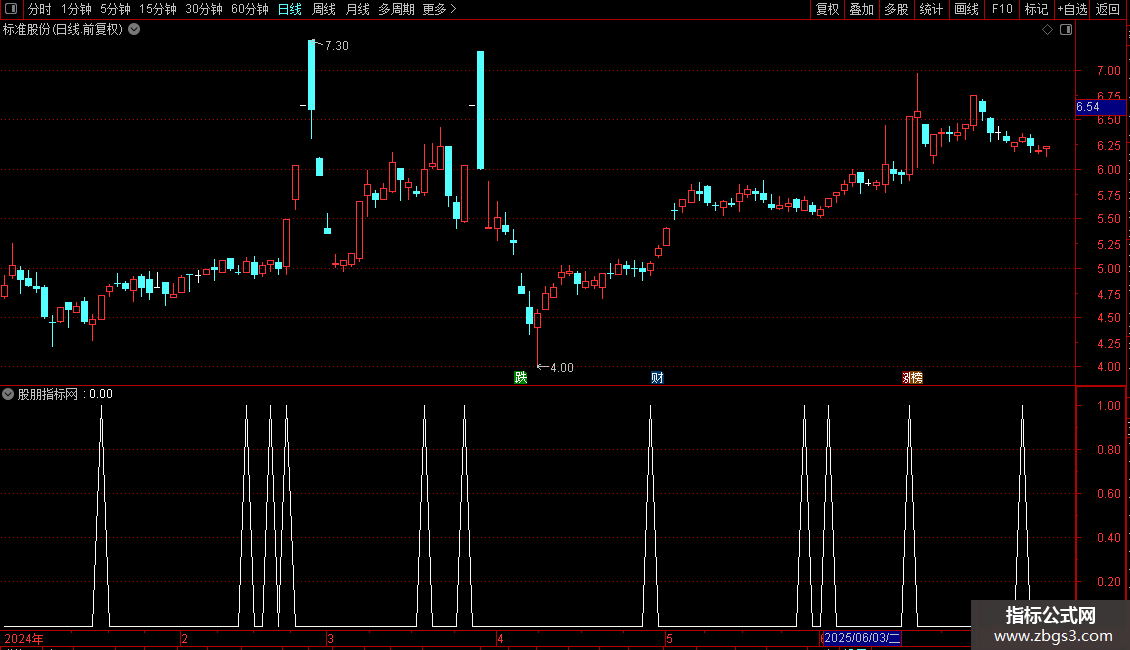Click the 4.00 low price label
The image size is (1130, 650).
561,368
